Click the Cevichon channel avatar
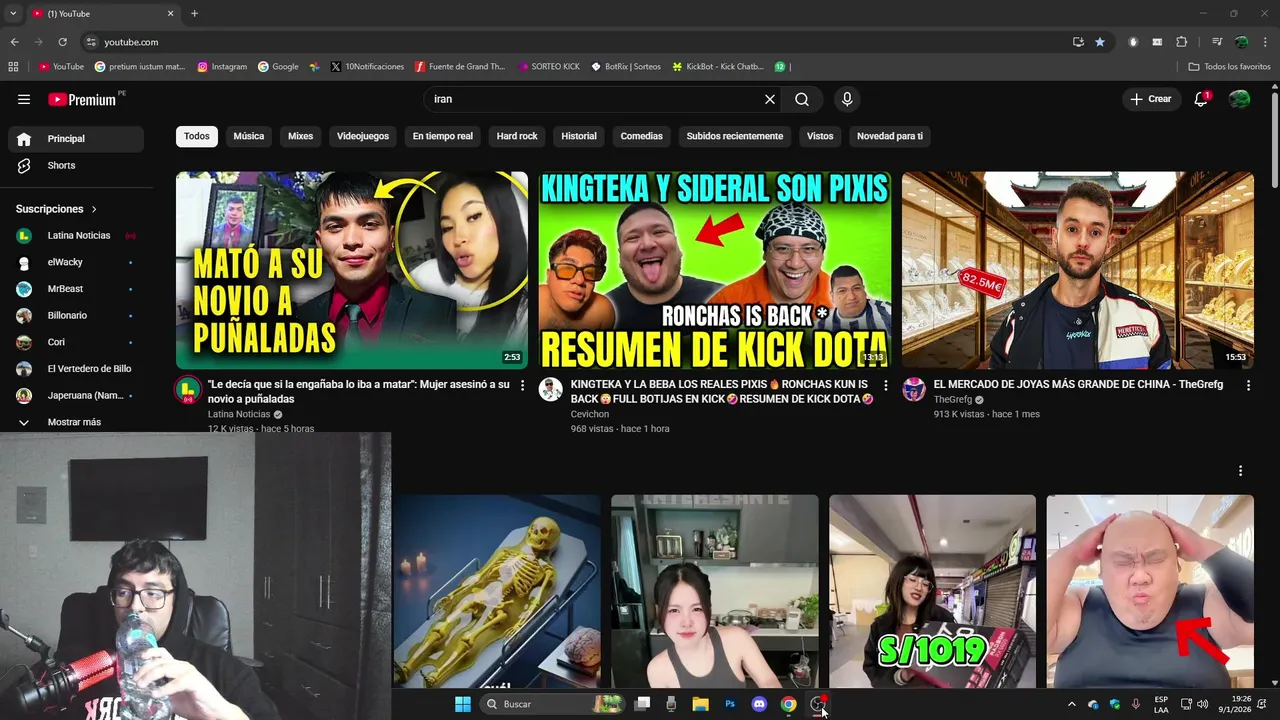 (551, 390)
